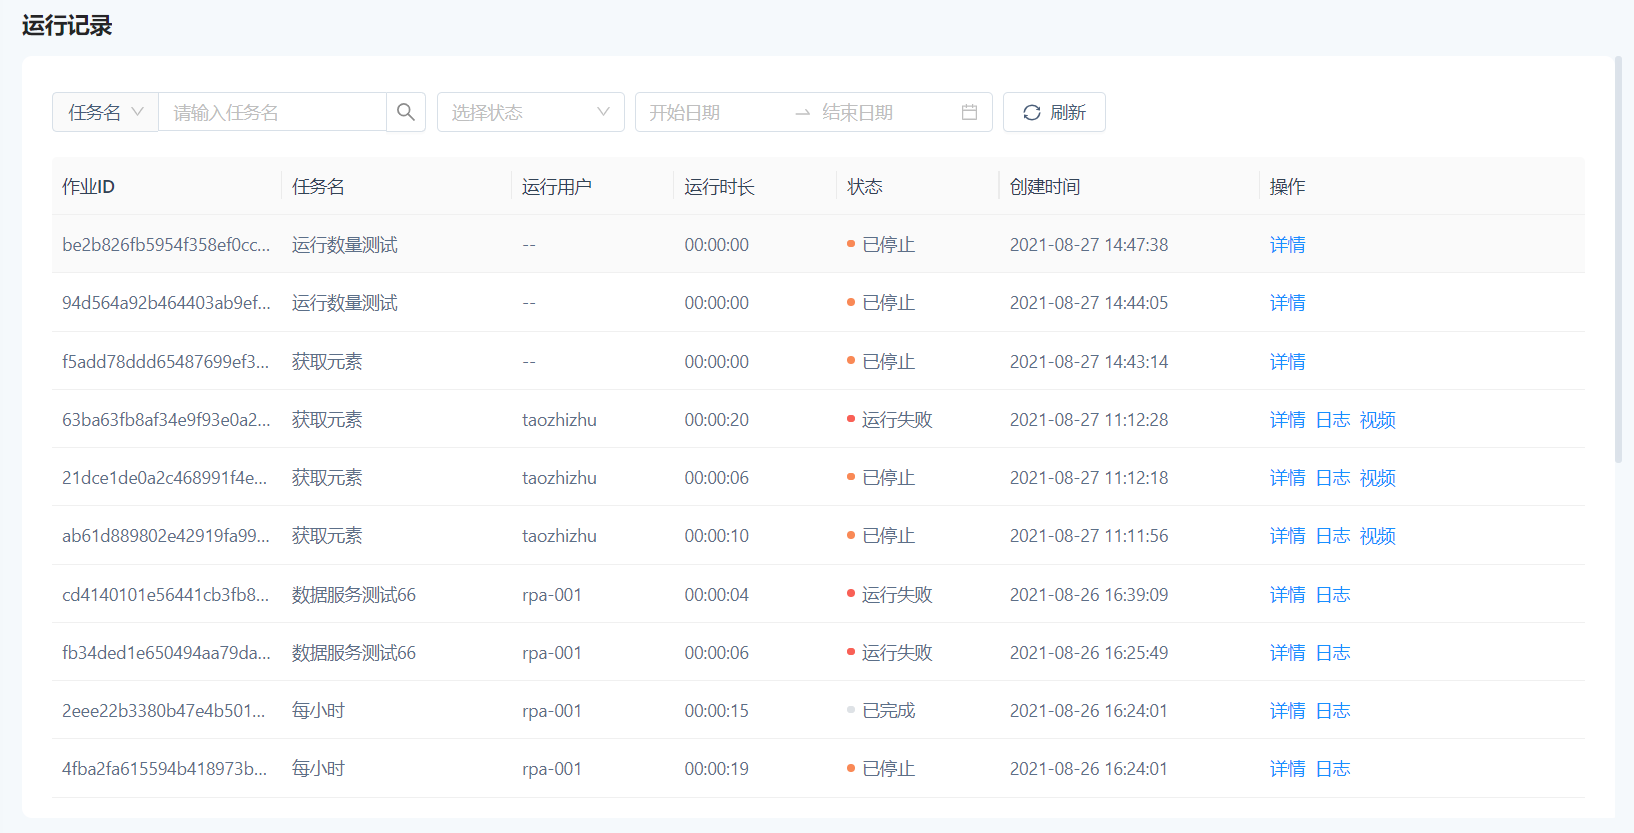The width and height of the screenshot is (1634, 833).
Task: Click the 状态 column header
Action: [864, 187]
